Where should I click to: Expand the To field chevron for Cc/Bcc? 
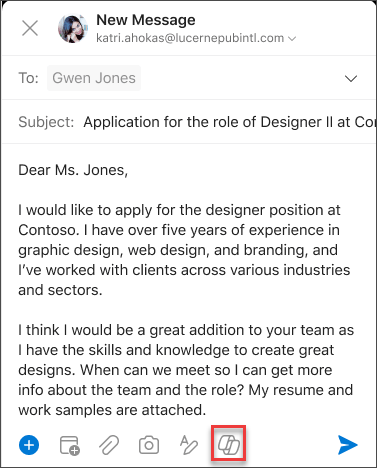tap(351, 79)
